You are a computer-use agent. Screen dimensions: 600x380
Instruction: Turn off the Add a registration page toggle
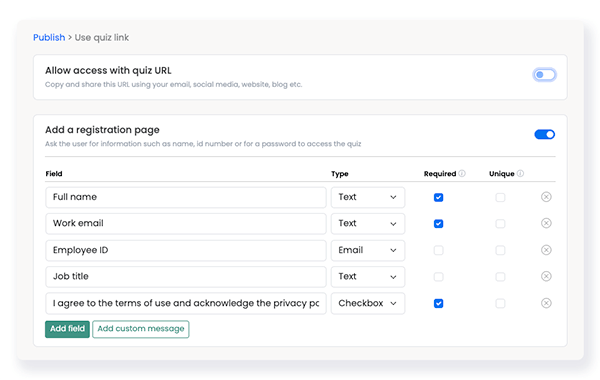(x=545, y=134)
